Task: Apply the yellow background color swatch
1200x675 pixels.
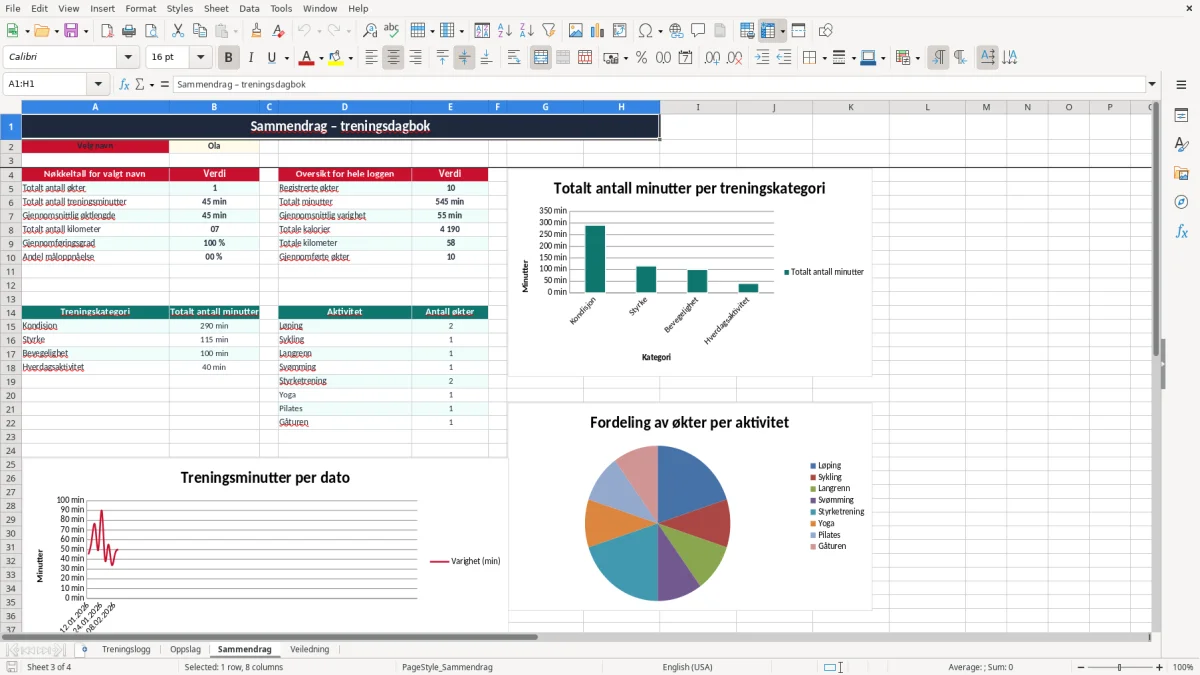Action: pos(336,58)
